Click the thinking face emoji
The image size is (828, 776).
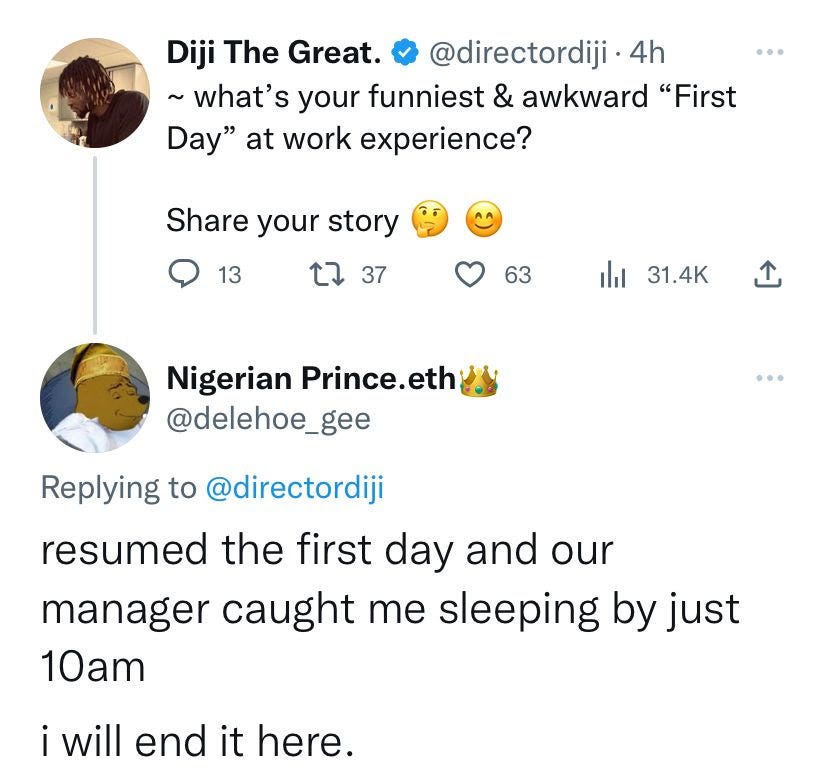431,219
